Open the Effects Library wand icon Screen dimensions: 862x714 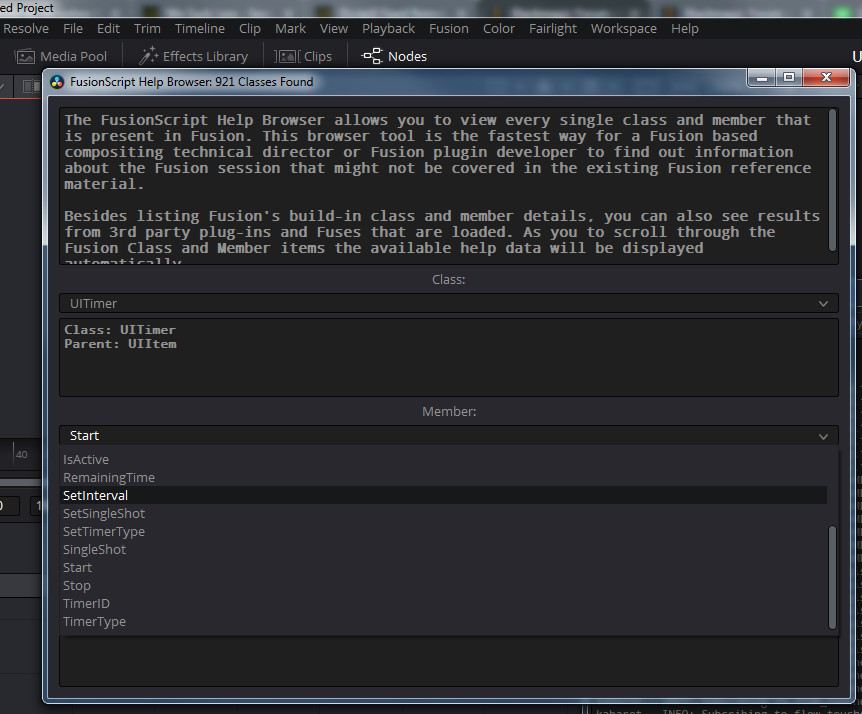pyautogui.click(x=148, y=56)
